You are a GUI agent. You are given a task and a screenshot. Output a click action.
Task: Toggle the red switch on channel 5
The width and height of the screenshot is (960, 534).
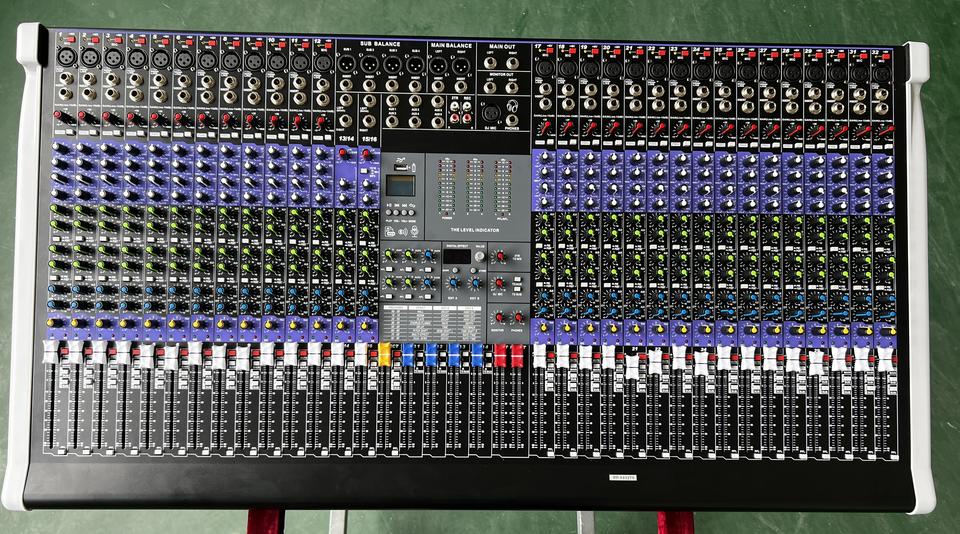point(165,42)
